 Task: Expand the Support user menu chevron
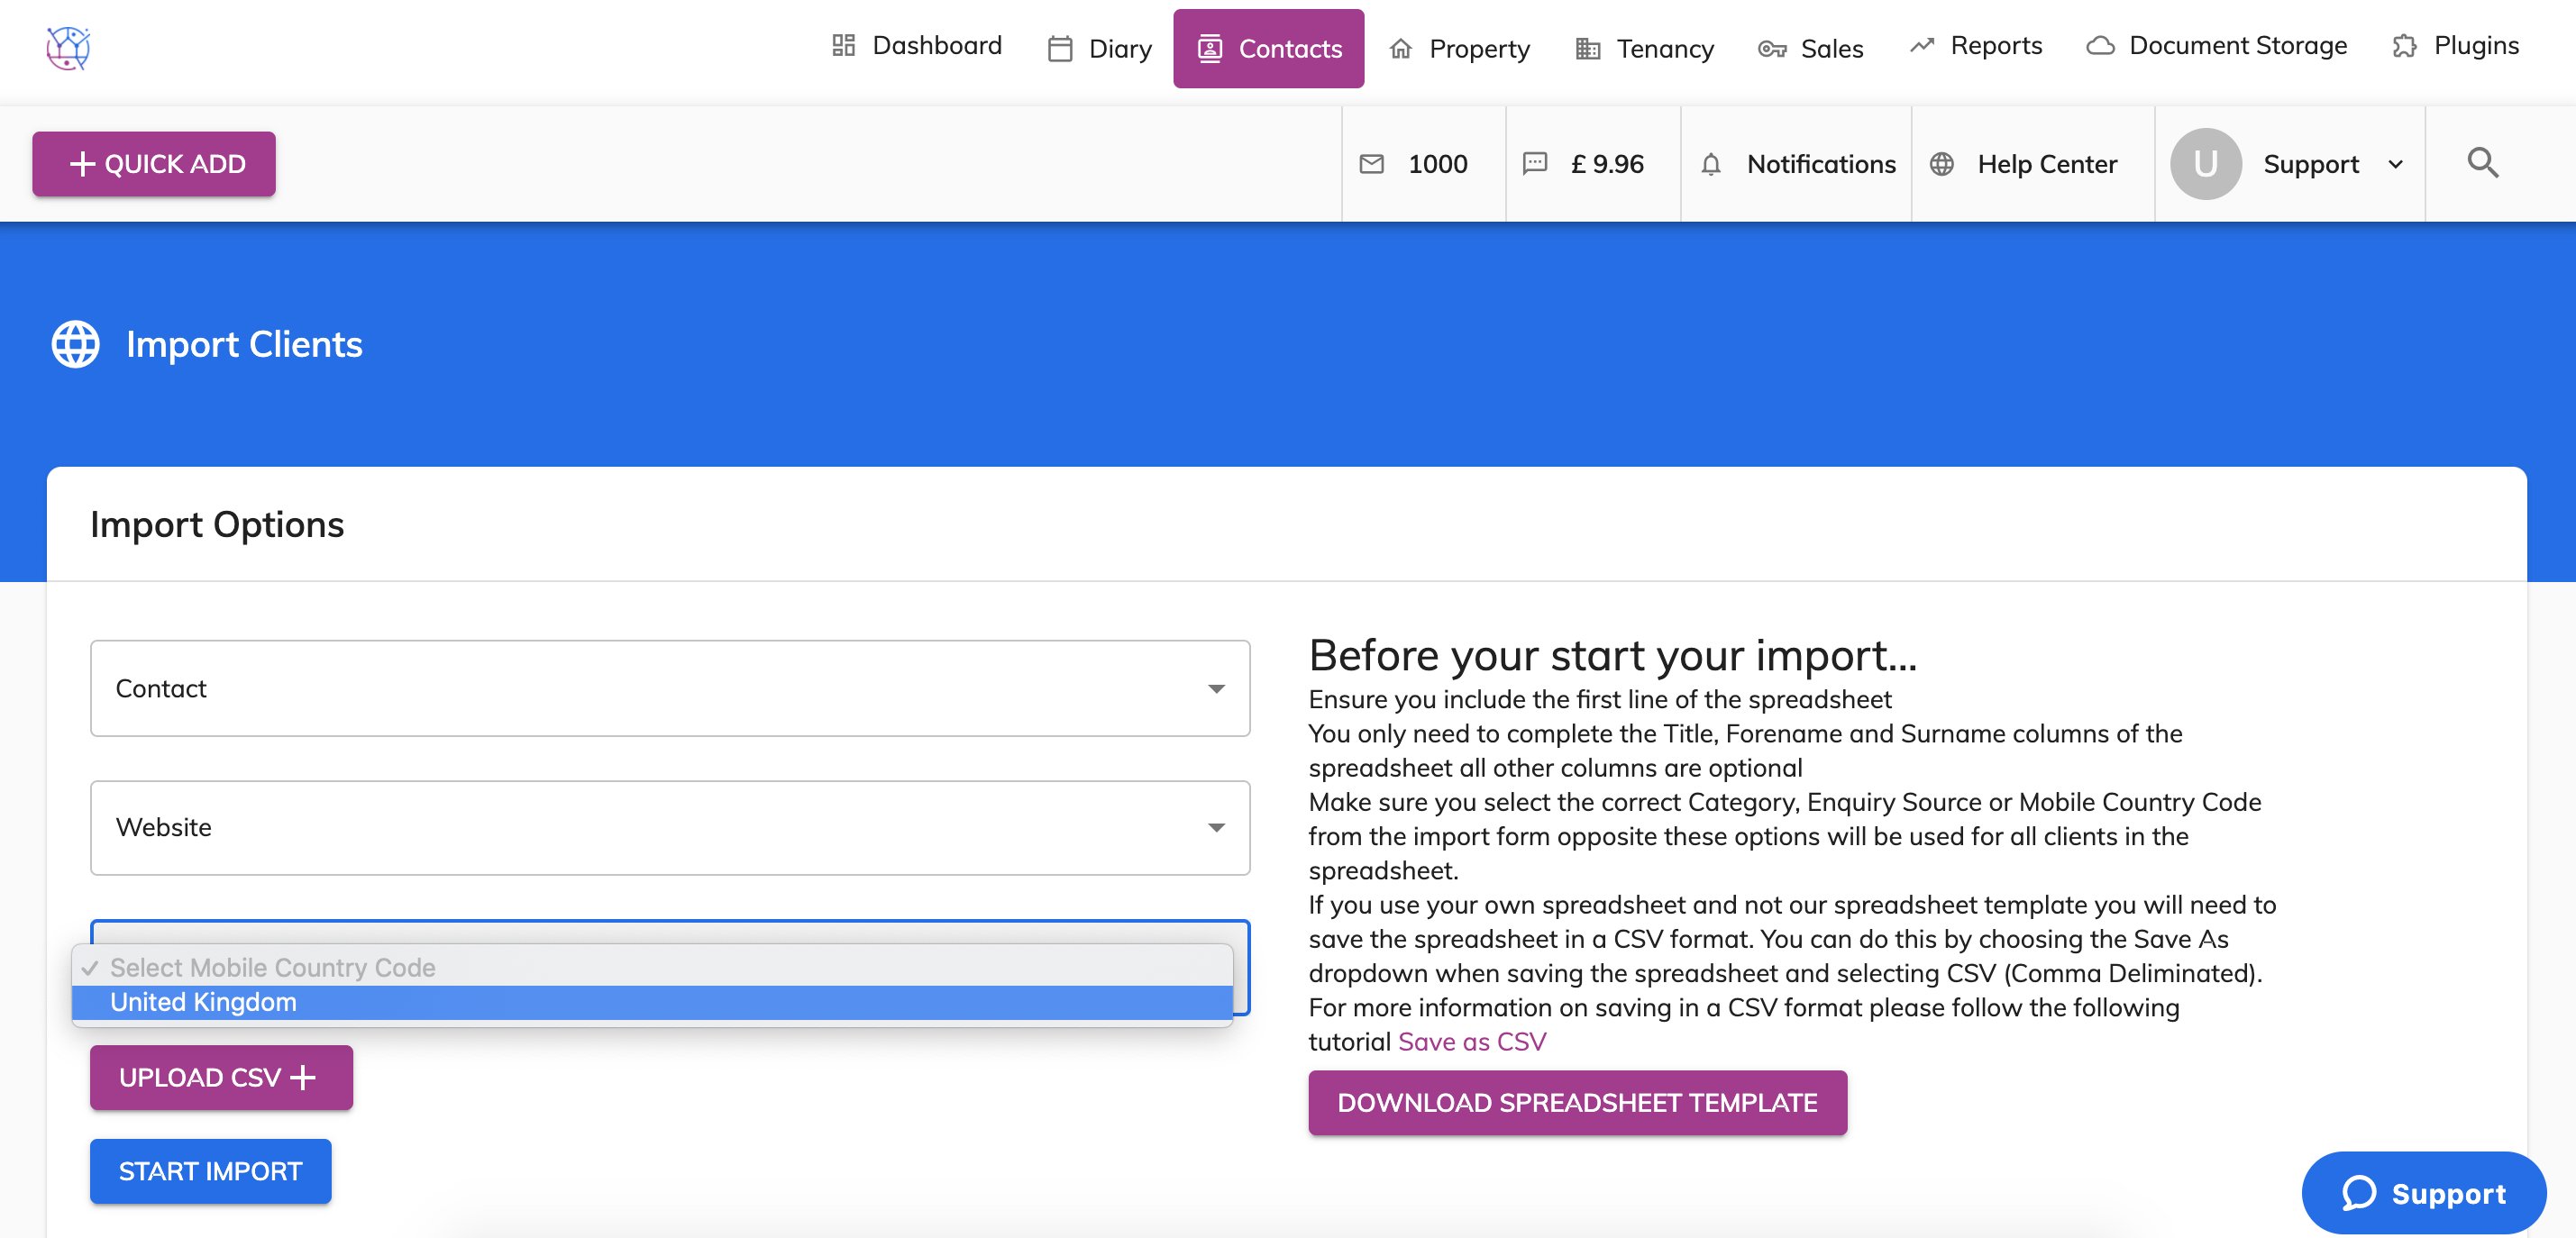2396,164
